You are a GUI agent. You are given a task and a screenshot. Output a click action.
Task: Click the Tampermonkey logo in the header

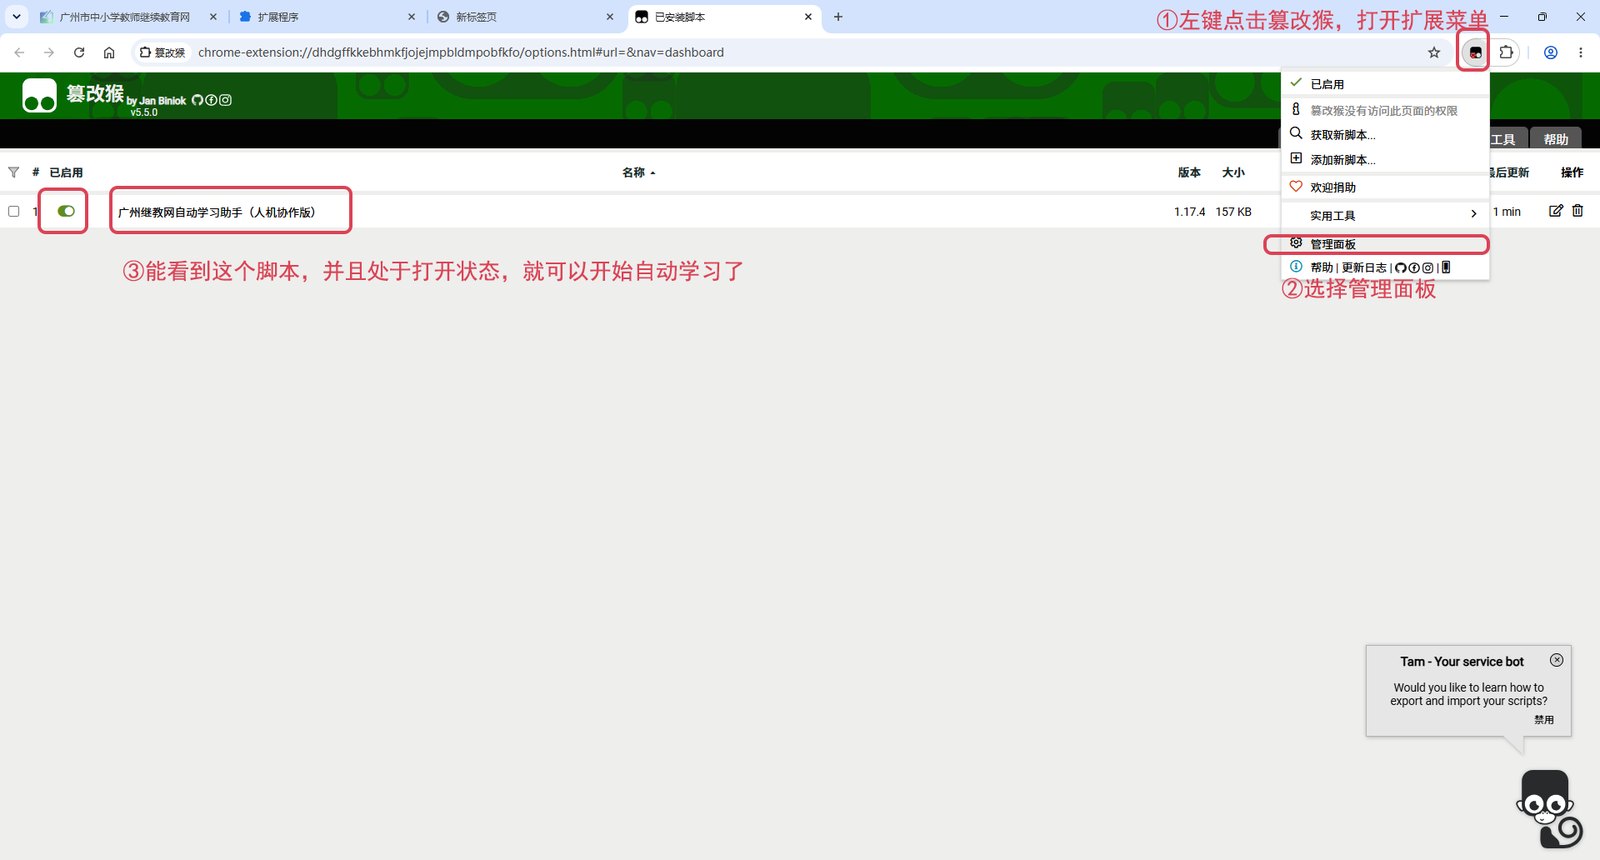point(40,96)
